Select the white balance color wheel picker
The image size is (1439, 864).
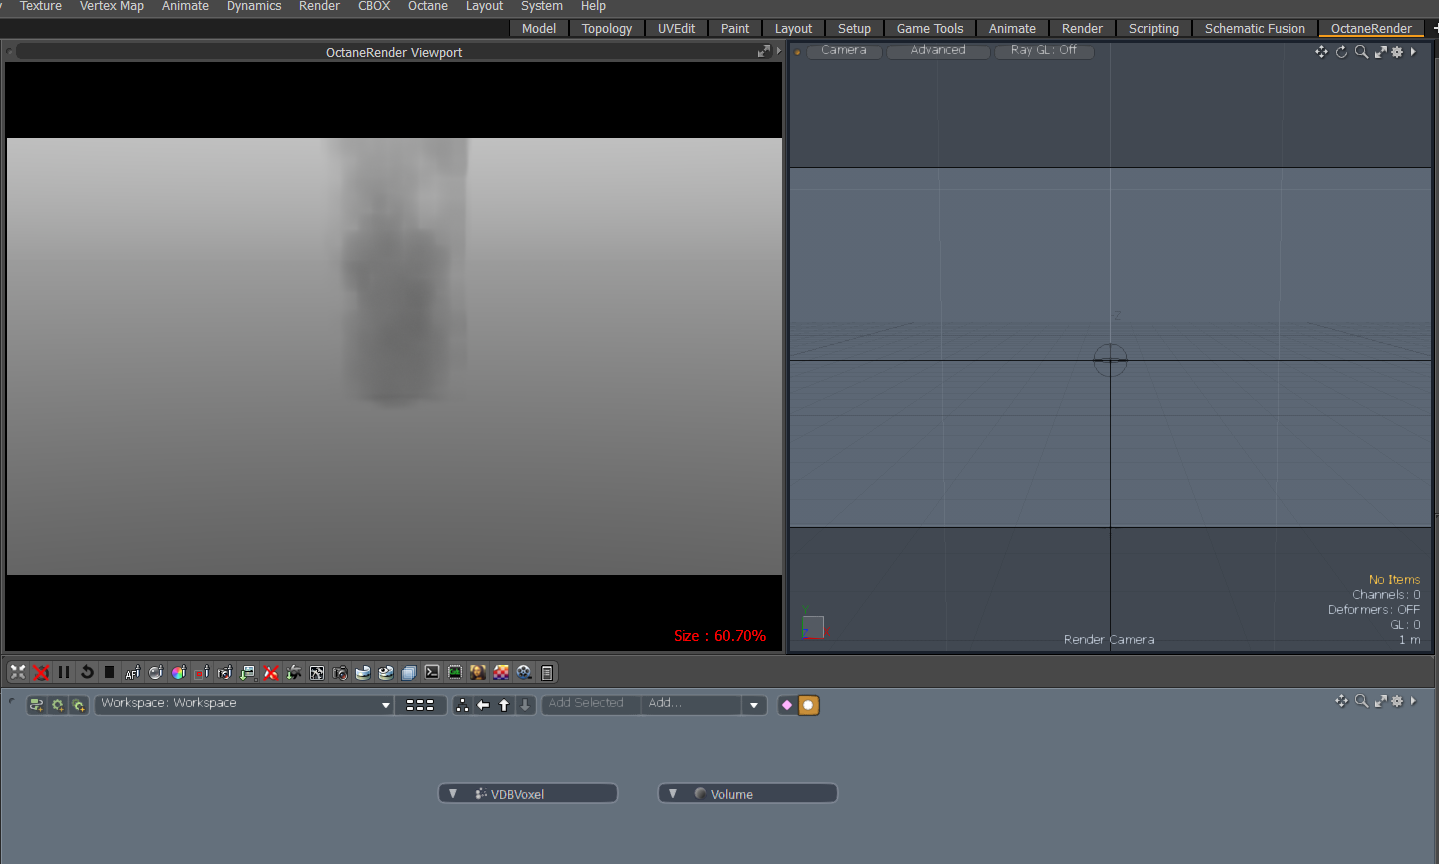click(179, 673)
